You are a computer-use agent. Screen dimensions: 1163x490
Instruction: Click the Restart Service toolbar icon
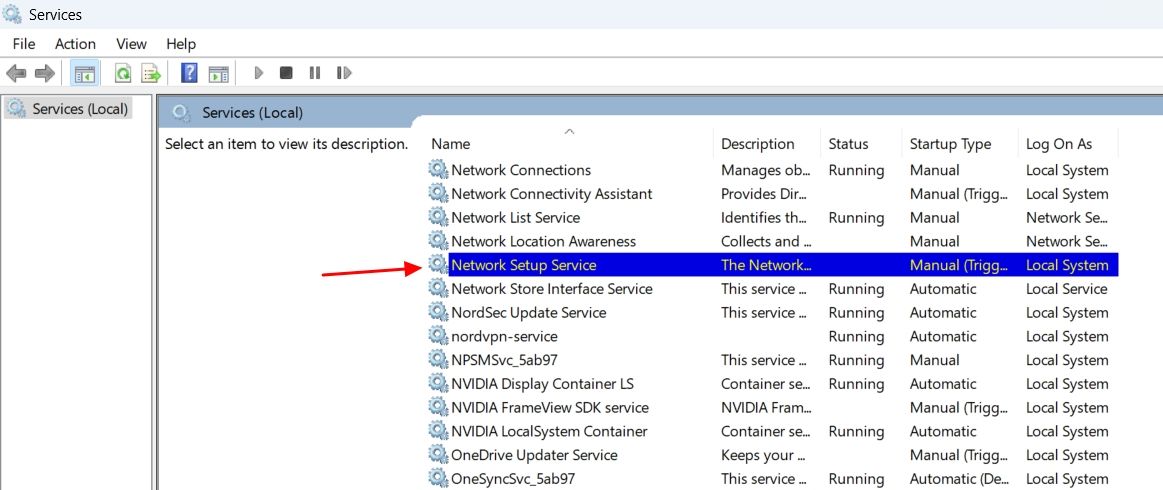(x=343, y=73)
